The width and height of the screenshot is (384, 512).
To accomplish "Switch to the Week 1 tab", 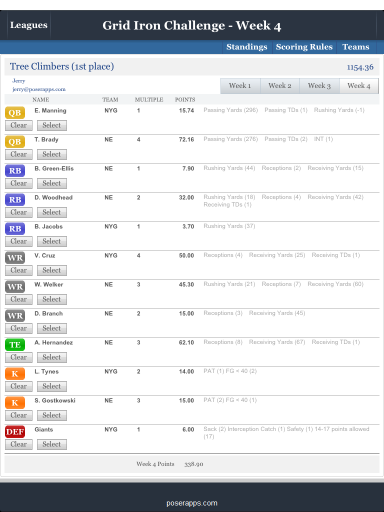I will 240,86.
